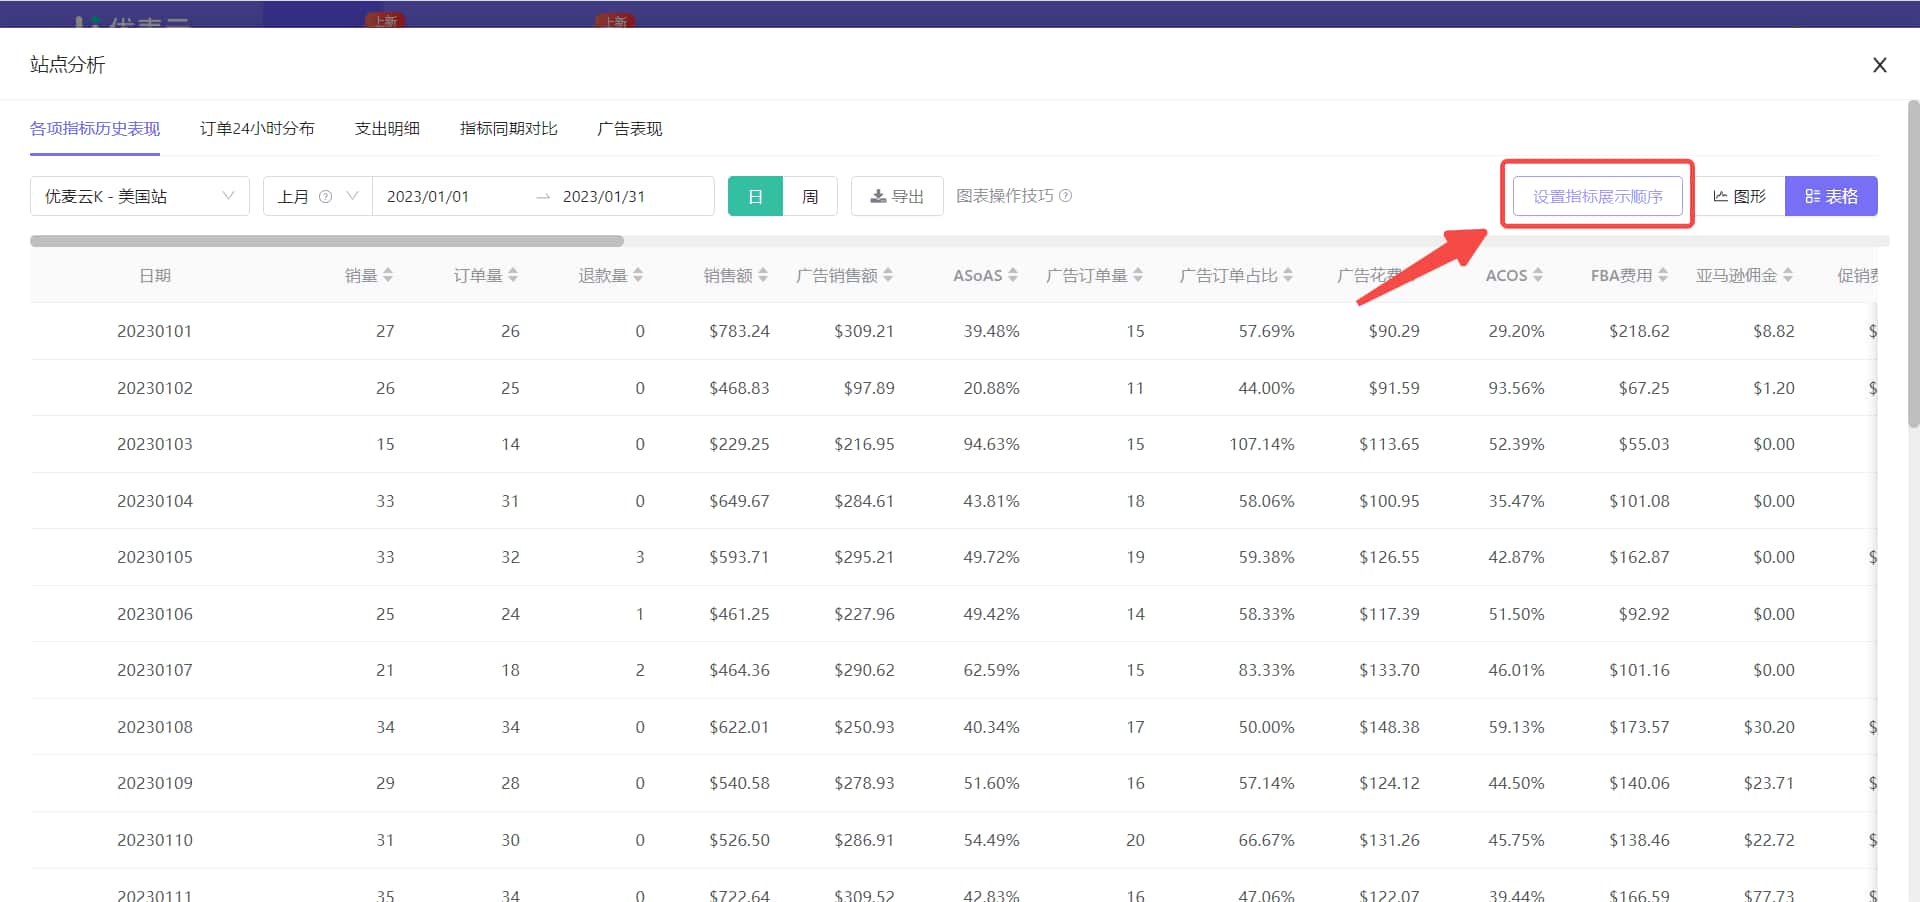1920x902 pixels.
Task: Click ACOS value 93.56%
Action: pyautogui.click(x=1516, y=388)
